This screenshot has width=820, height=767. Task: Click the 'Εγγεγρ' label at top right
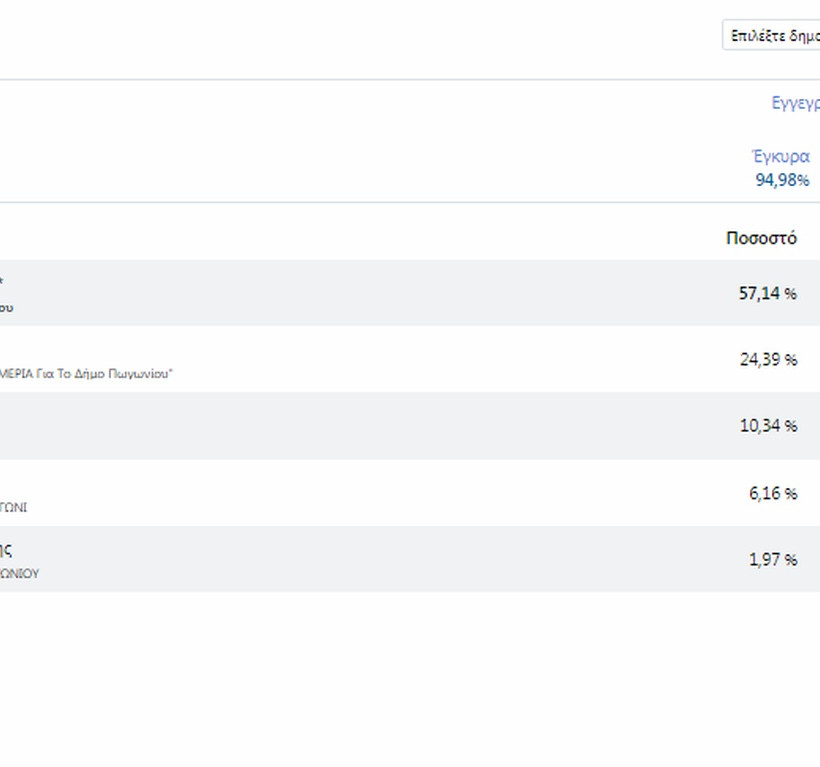click(x=796, y=103)
